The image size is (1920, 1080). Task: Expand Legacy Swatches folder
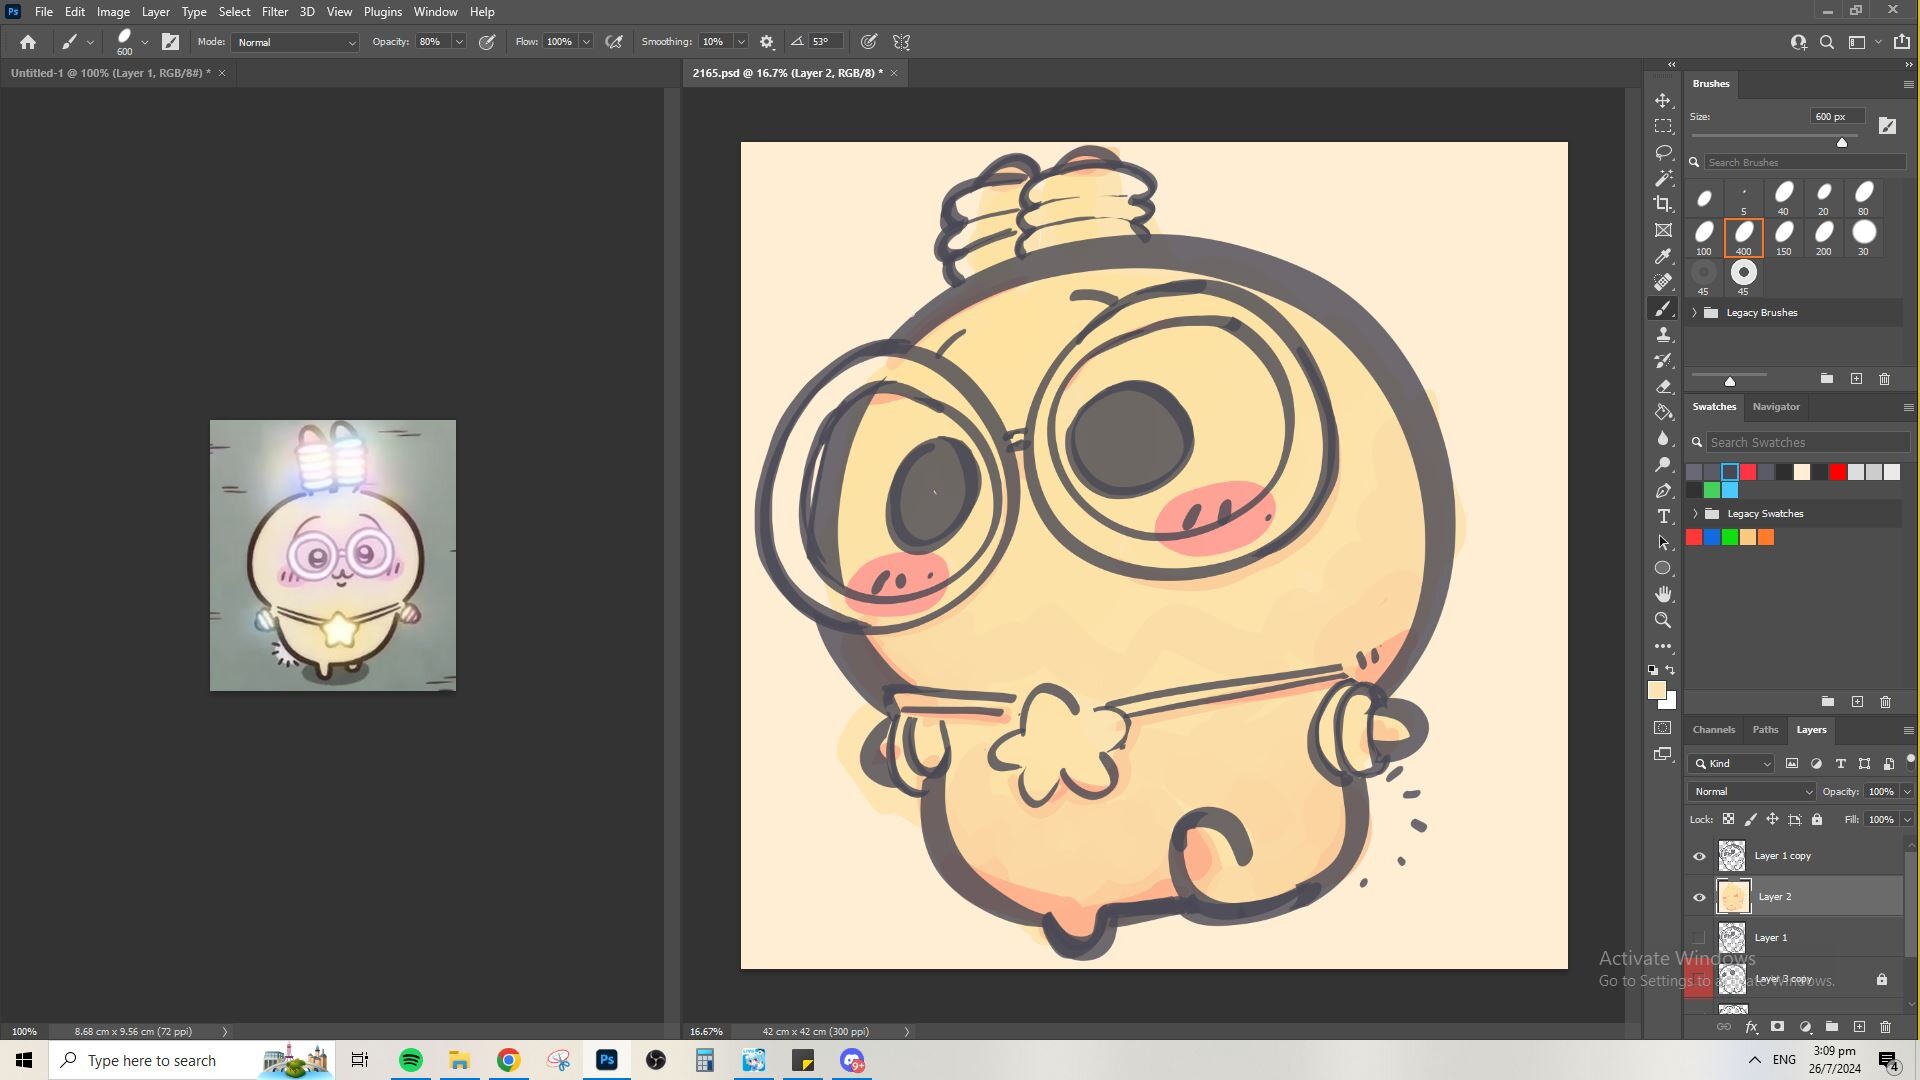point(1695,514)
